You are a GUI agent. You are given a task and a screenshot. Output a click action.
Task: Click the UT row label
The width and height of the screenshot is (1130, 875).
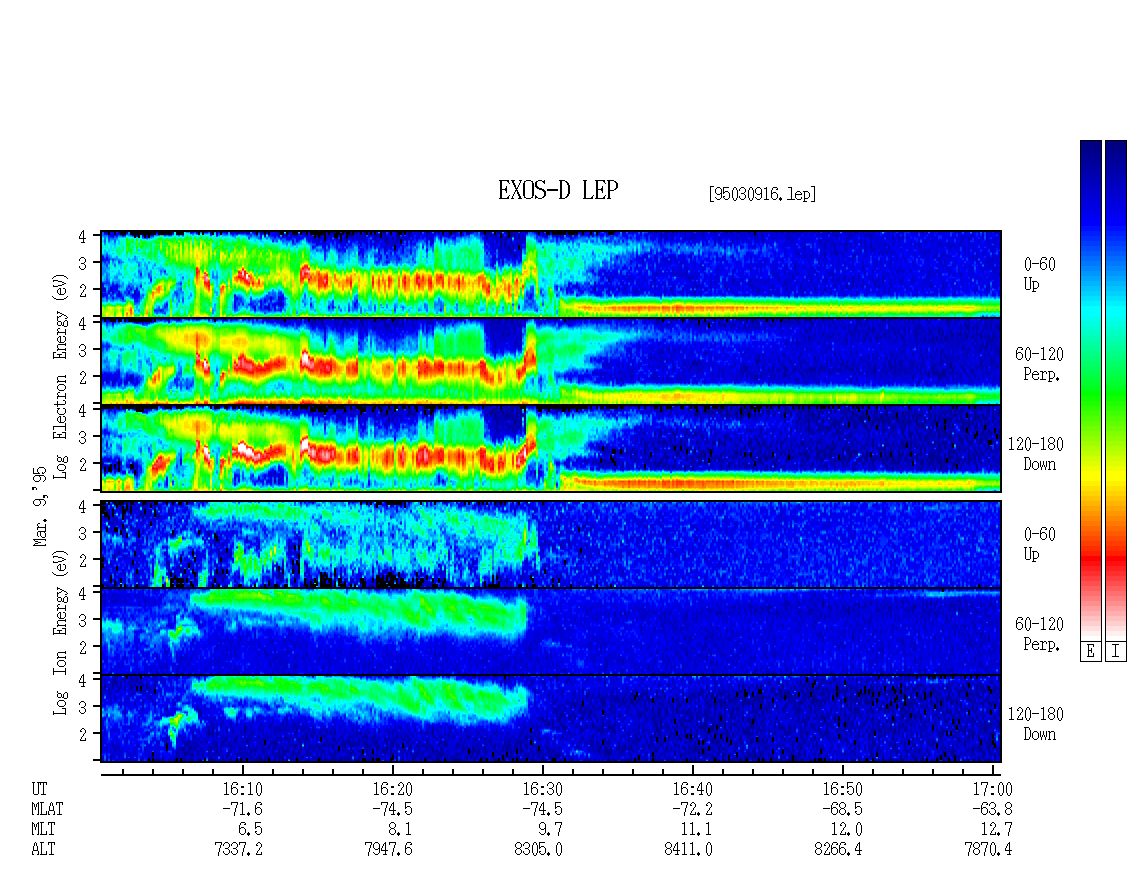point(40,789)
